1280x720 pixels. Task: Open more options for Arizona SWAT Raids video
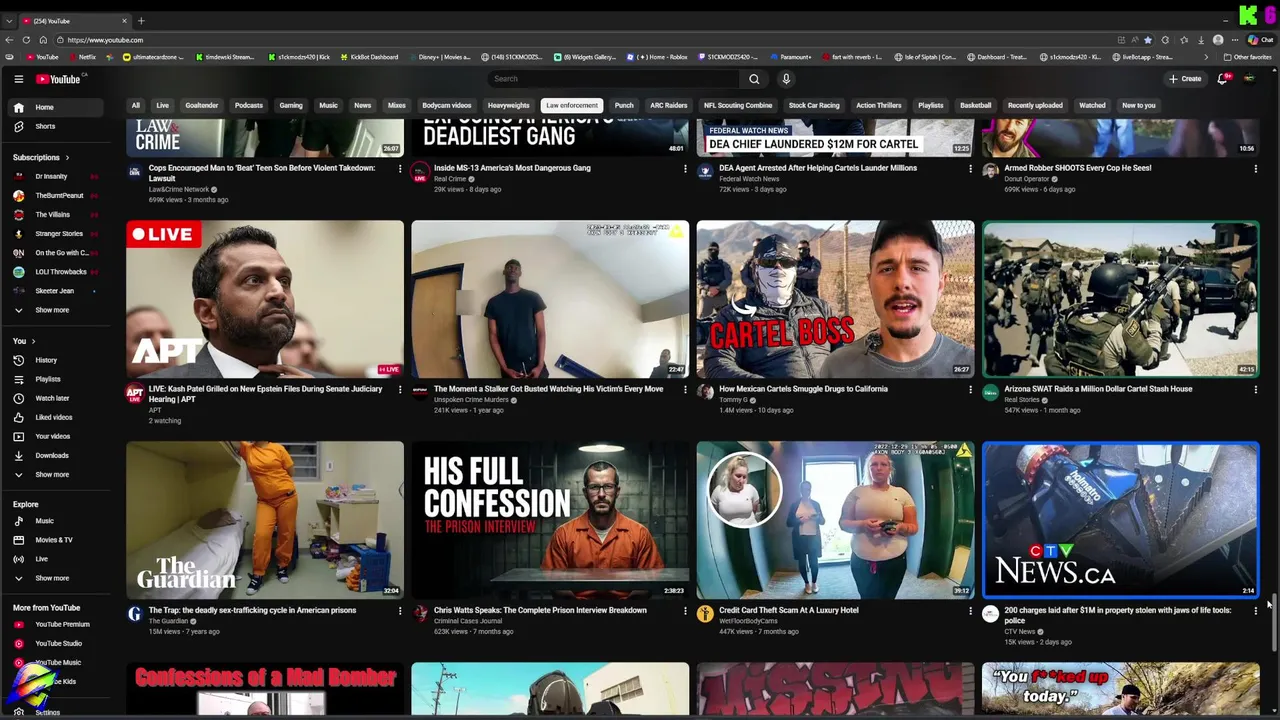point(1255,390)
